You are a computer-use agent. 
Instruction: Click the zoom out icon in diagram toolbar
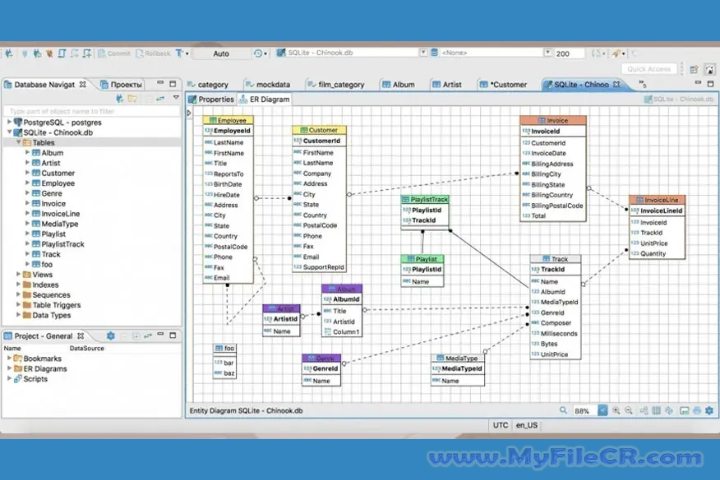[x=629, y=411]
